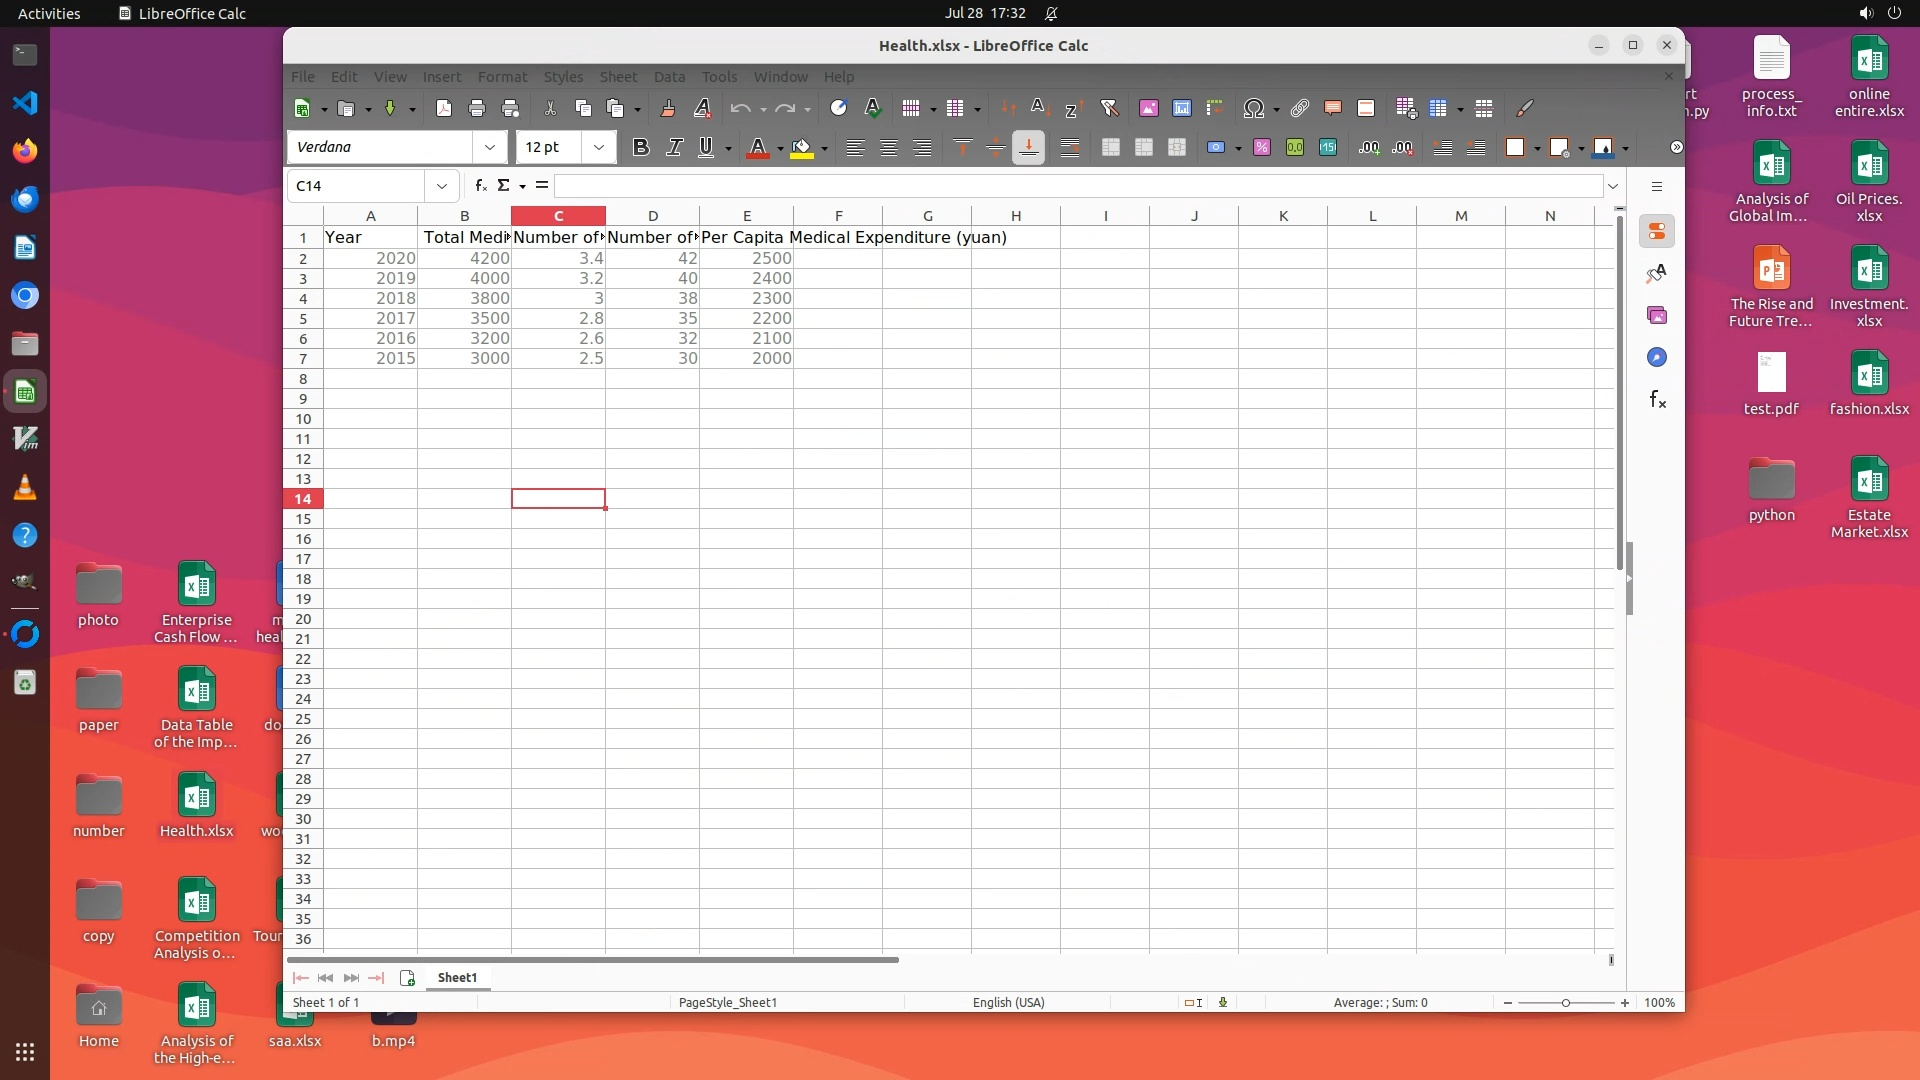Open the Data menu

669,77
